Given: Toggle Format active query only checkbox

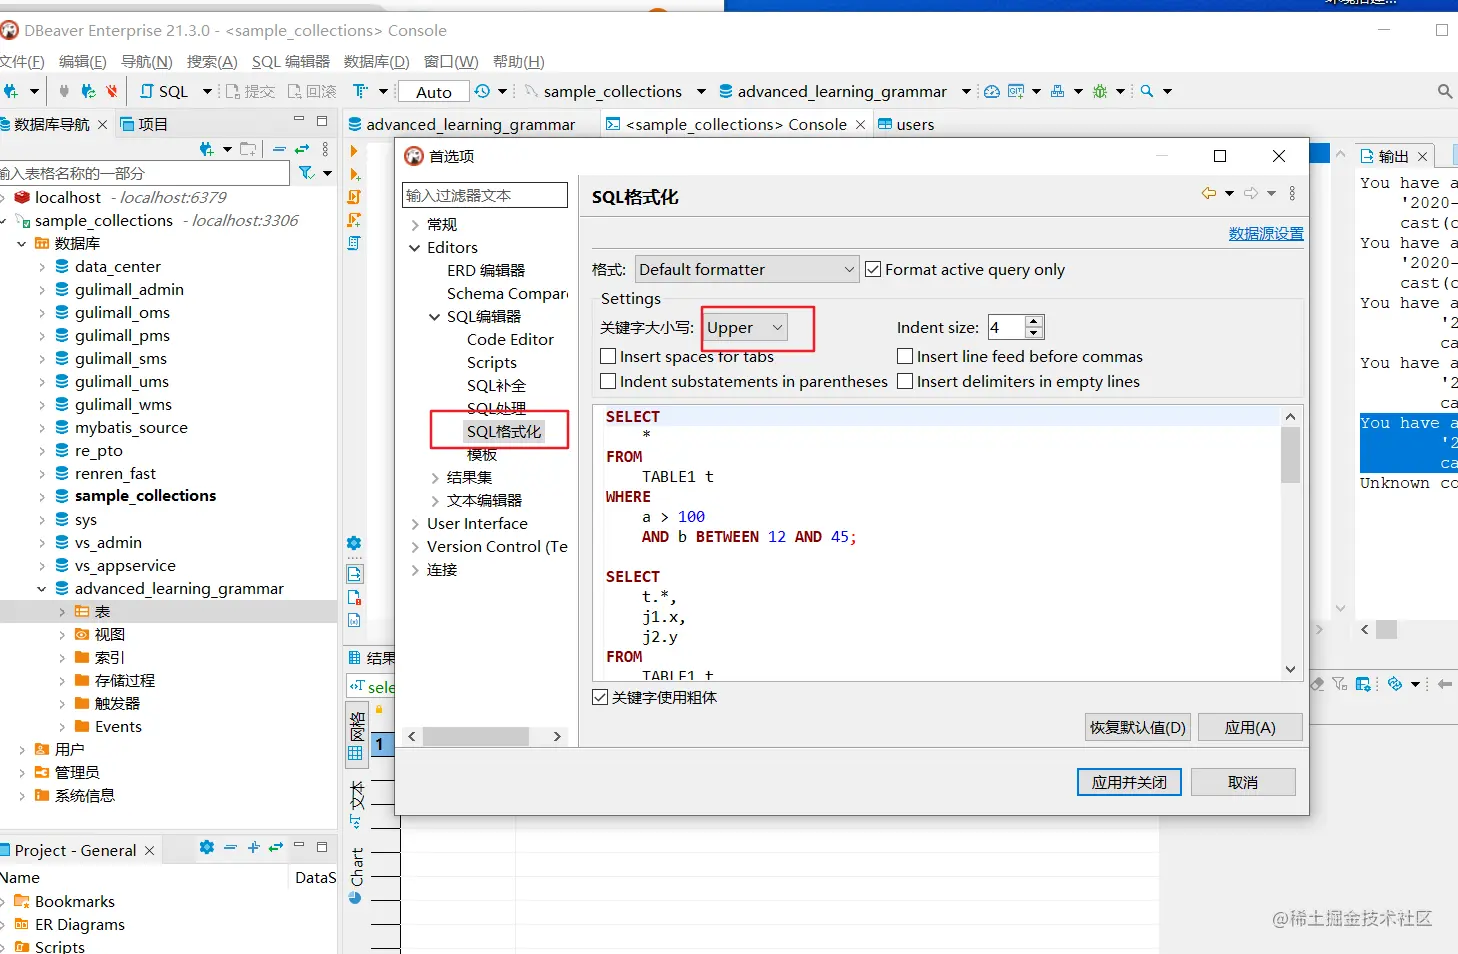Looking at the screenshot, I should coord(873,269).
